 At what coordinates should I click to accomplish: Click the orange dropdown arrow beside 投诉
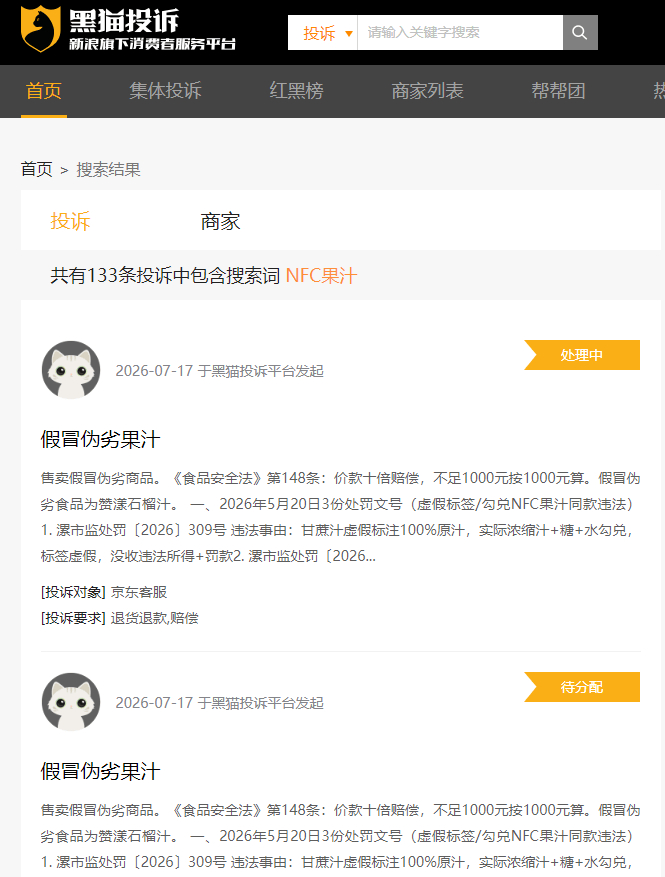[349, 34]
